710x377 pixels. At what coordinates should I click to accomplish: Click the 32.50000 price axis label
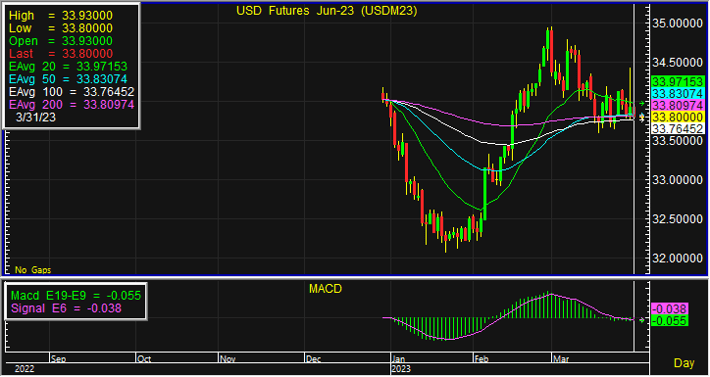coord(677,219)
